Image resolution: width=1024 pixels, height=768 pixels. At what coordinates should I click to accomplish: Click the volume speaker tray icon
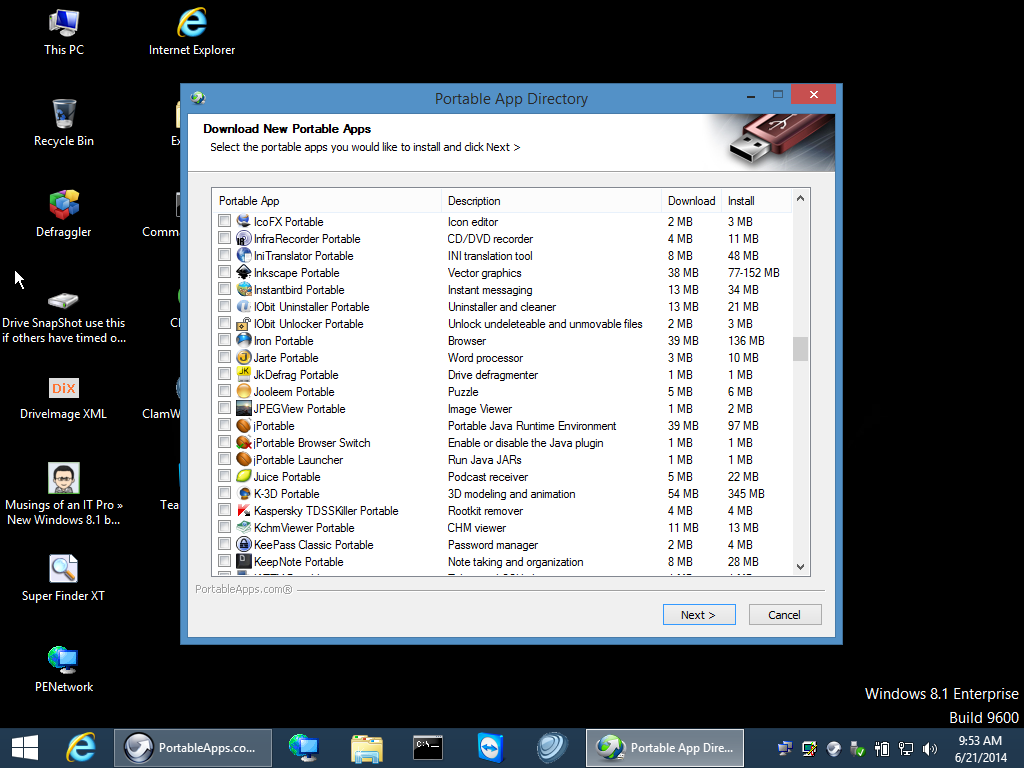[929, 748]
